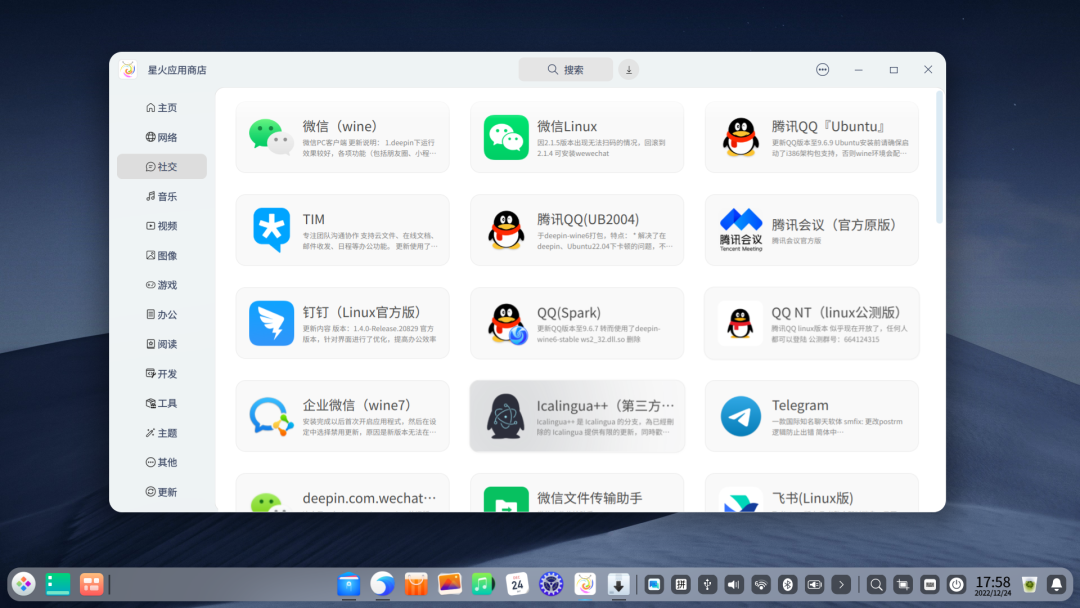This screenshot has height=608, width=1080.
Task: Open the download list button beside search
Action: point(628,69)
